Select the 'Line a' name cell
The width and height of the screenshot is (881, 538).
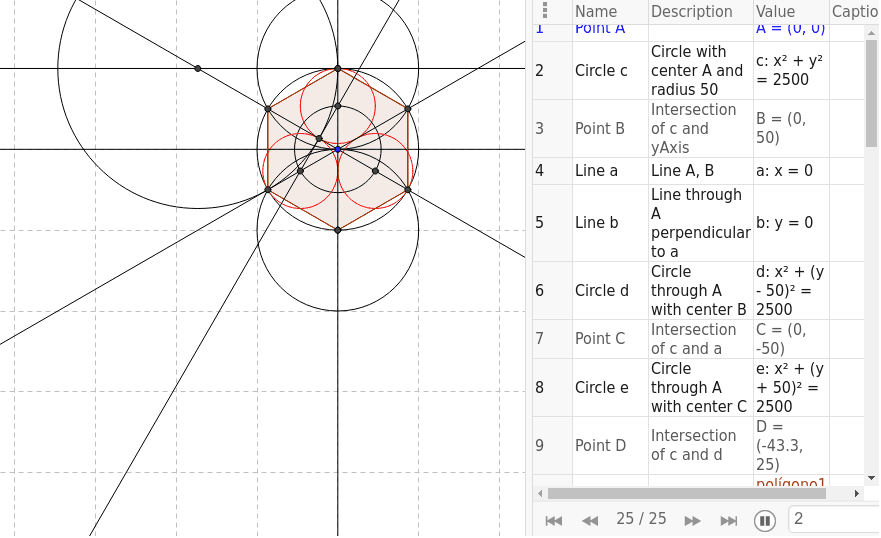[610, 171]
